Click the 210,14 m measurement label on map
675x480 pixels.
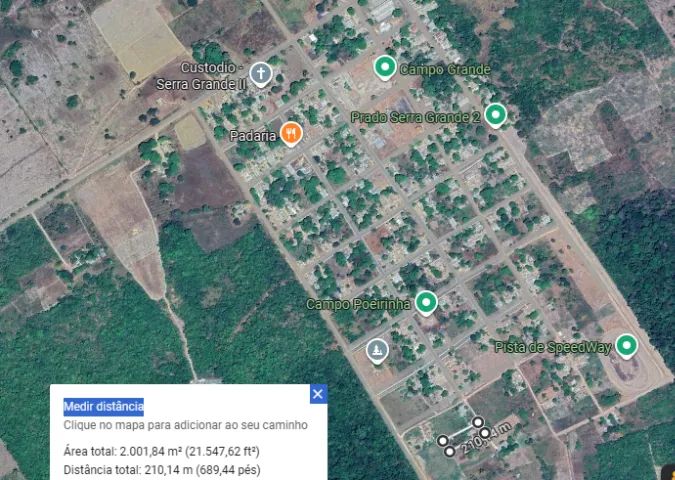coord(486,439)
